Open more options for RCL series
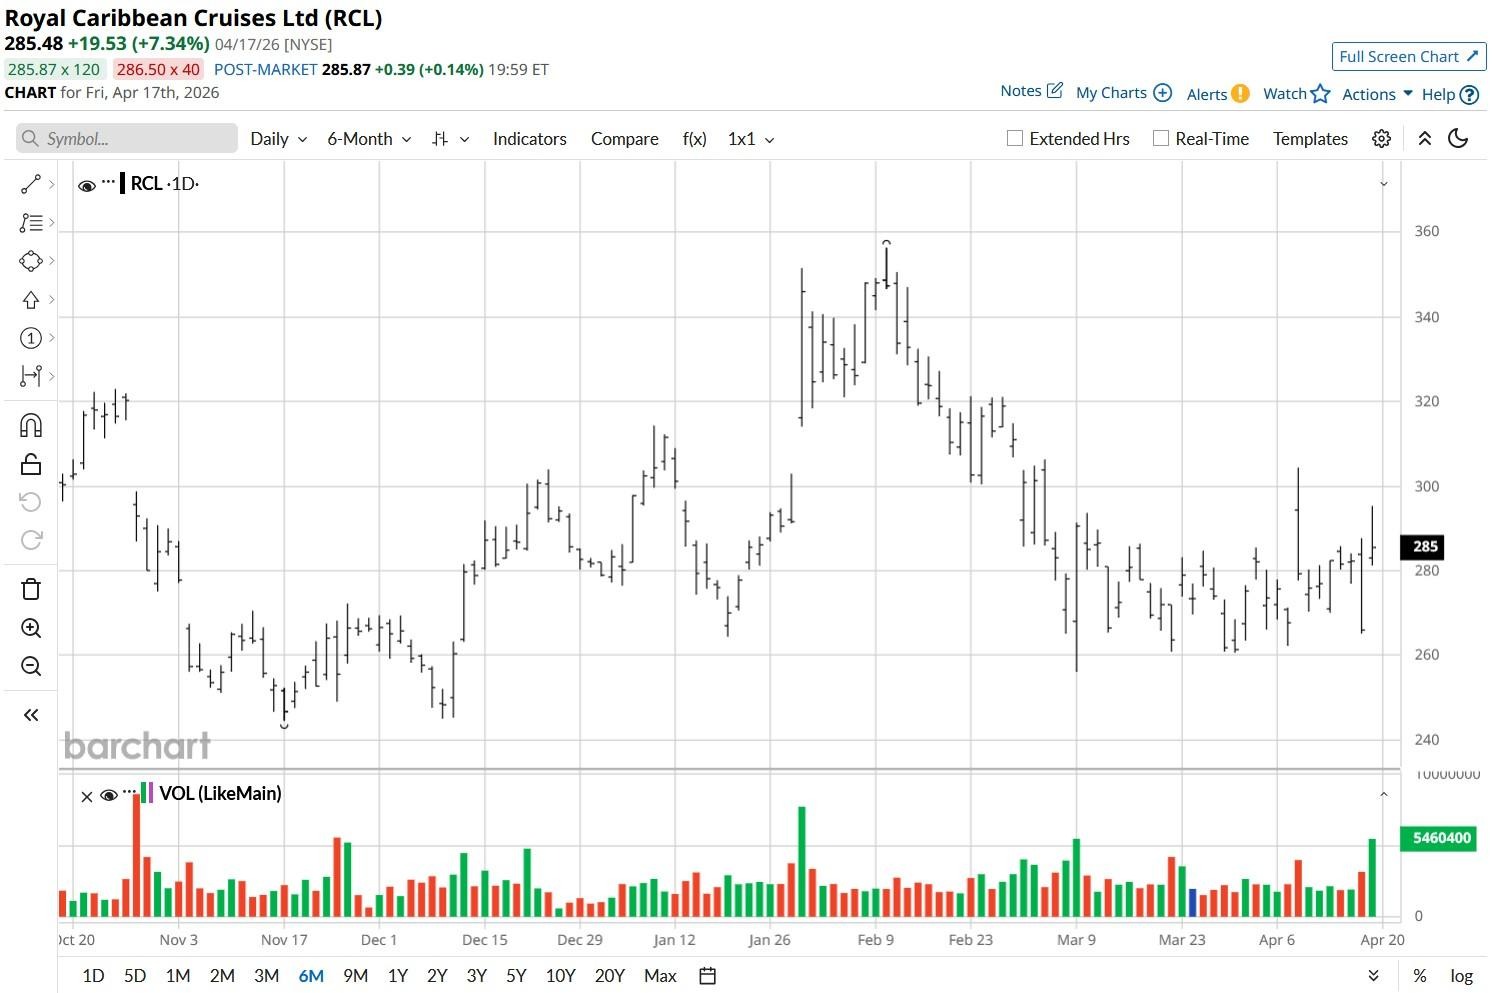This screenshot has width=1492, height=993. (108, 182)
